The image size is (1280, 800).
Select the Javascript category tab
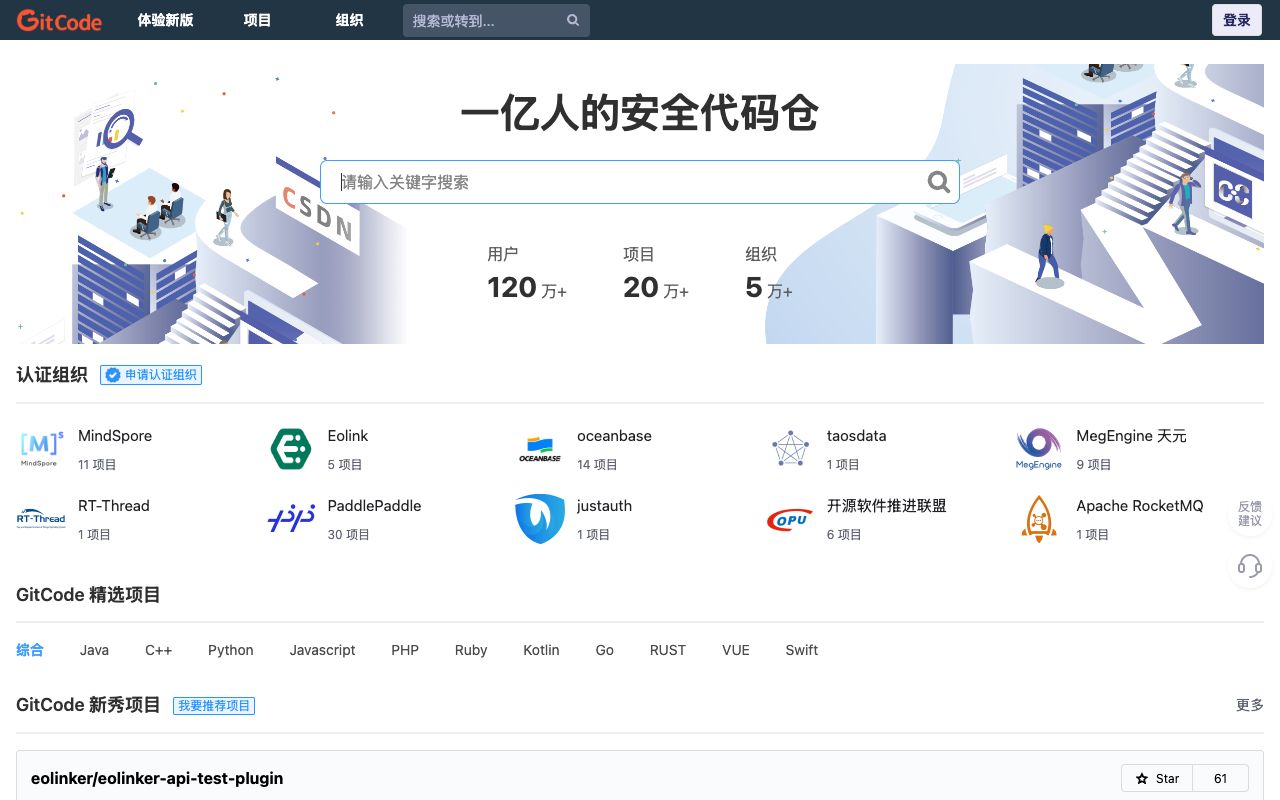[x=322, y=650]
